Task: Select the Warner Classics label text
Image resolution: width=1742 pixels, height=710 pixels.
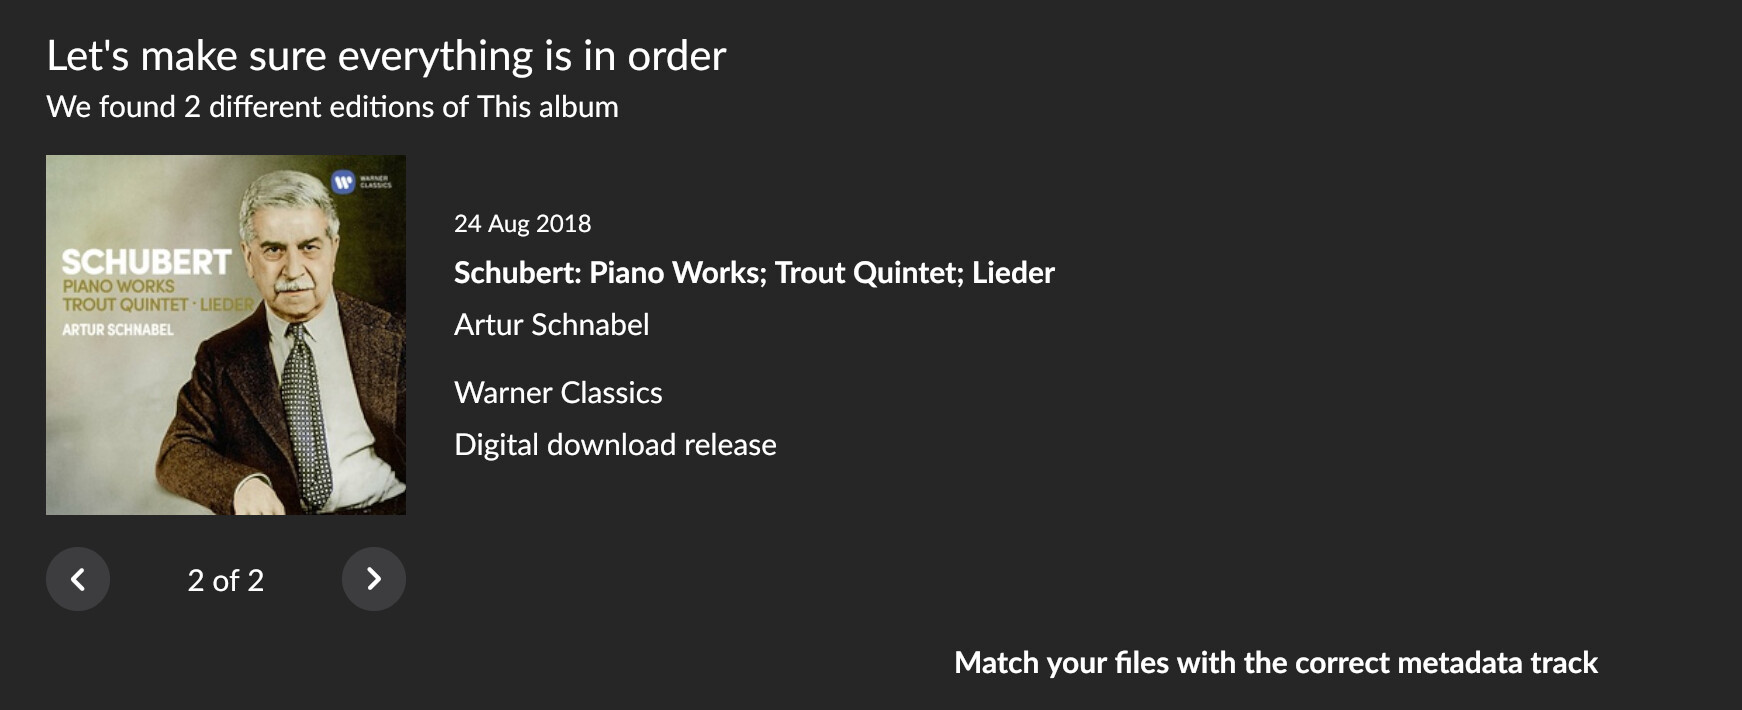Action: [558, 393]
